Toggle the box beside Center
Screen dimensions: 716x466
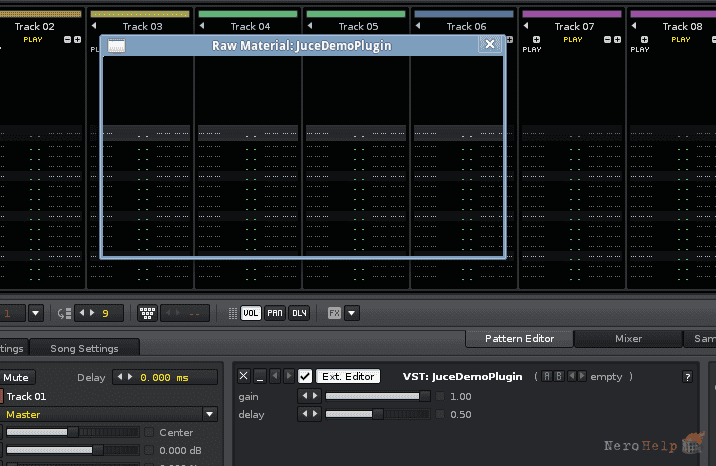(x=149, y=432)
